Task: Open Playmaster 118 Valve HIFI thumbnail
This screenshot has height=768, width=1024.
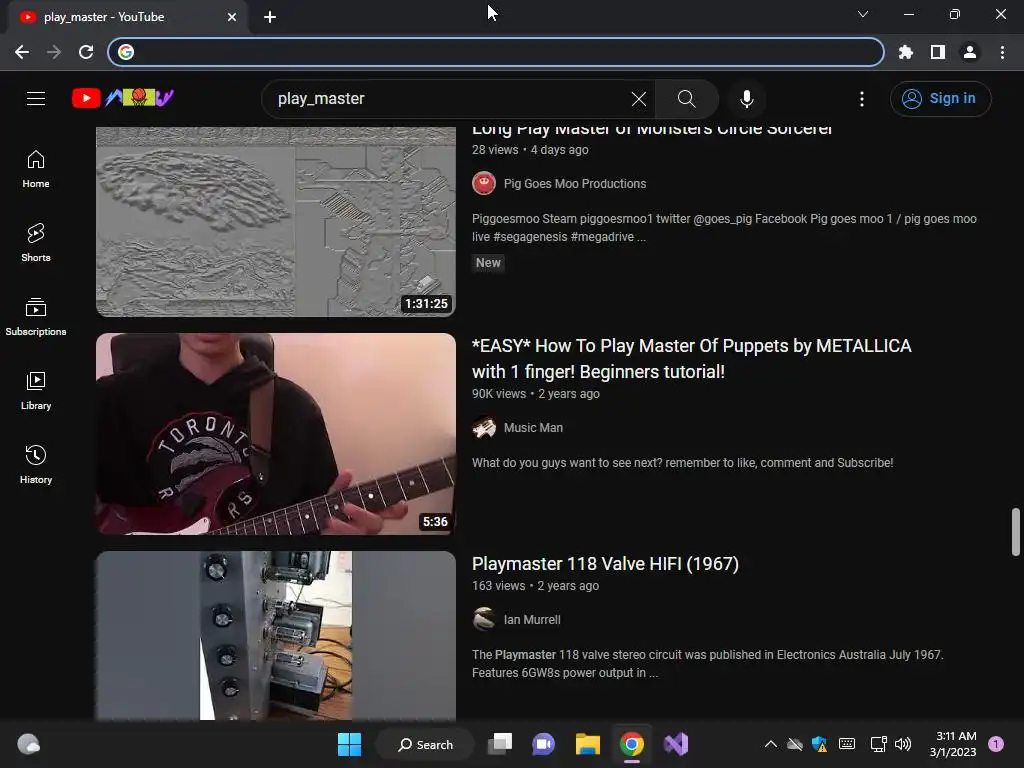Action: coord(276,635)
